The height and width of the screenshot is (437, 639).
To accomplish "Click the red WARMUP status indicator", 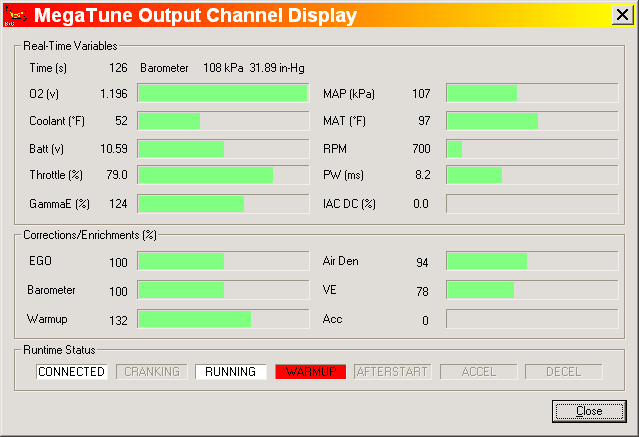I will [311, 372].
